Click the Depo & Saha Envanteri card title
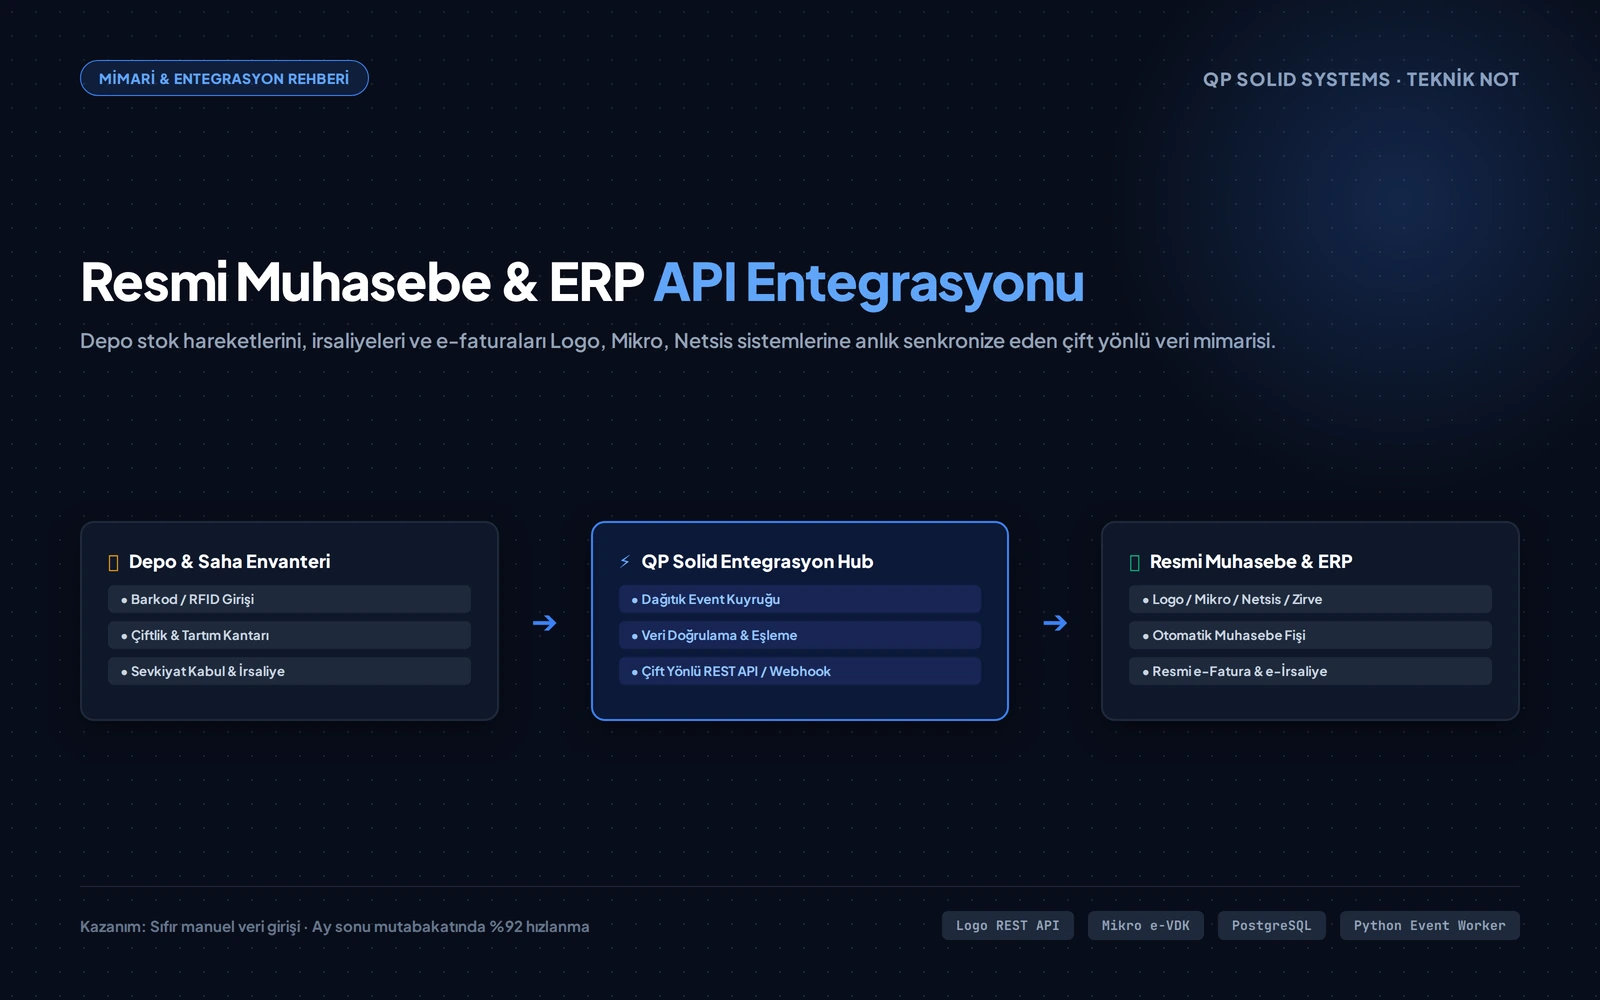Viewport: 1600px width, 1000px height. click(x=229, y=562)
